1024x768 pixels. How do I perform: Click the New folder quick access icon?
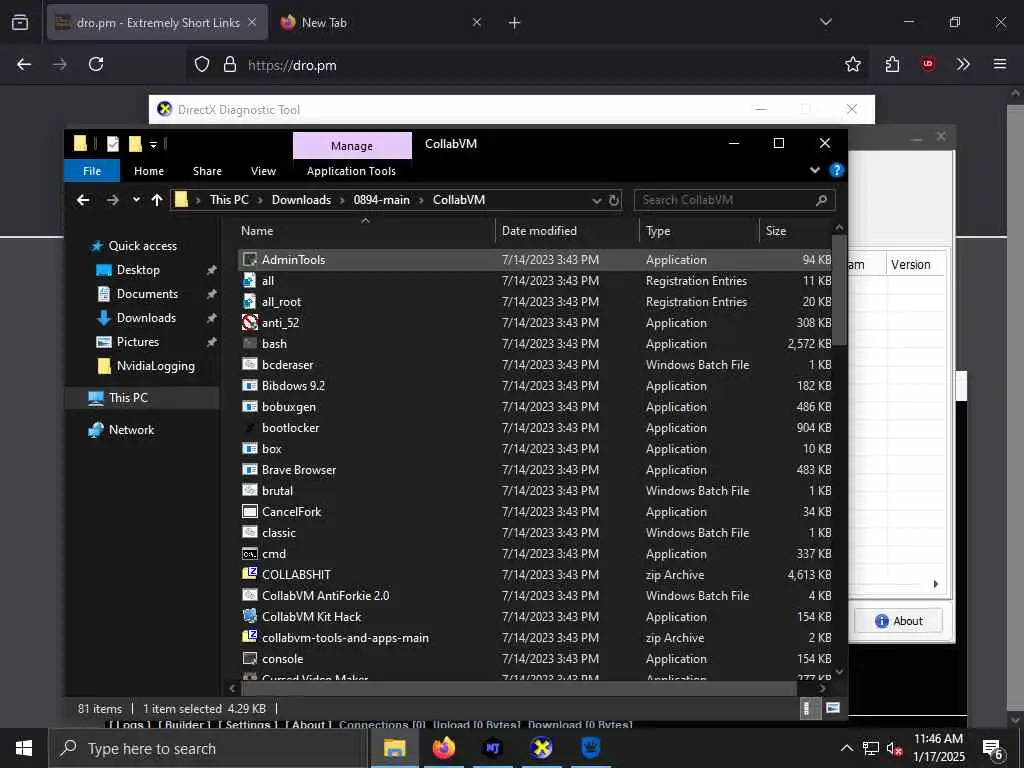(x=135, y=144)
